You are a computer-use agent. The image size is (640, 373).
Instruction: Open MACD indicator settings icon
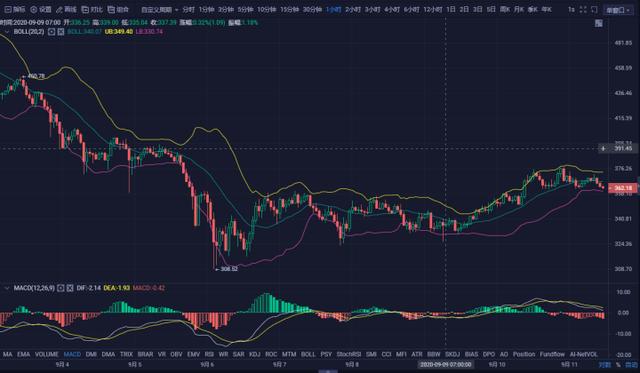click(60, 288)
